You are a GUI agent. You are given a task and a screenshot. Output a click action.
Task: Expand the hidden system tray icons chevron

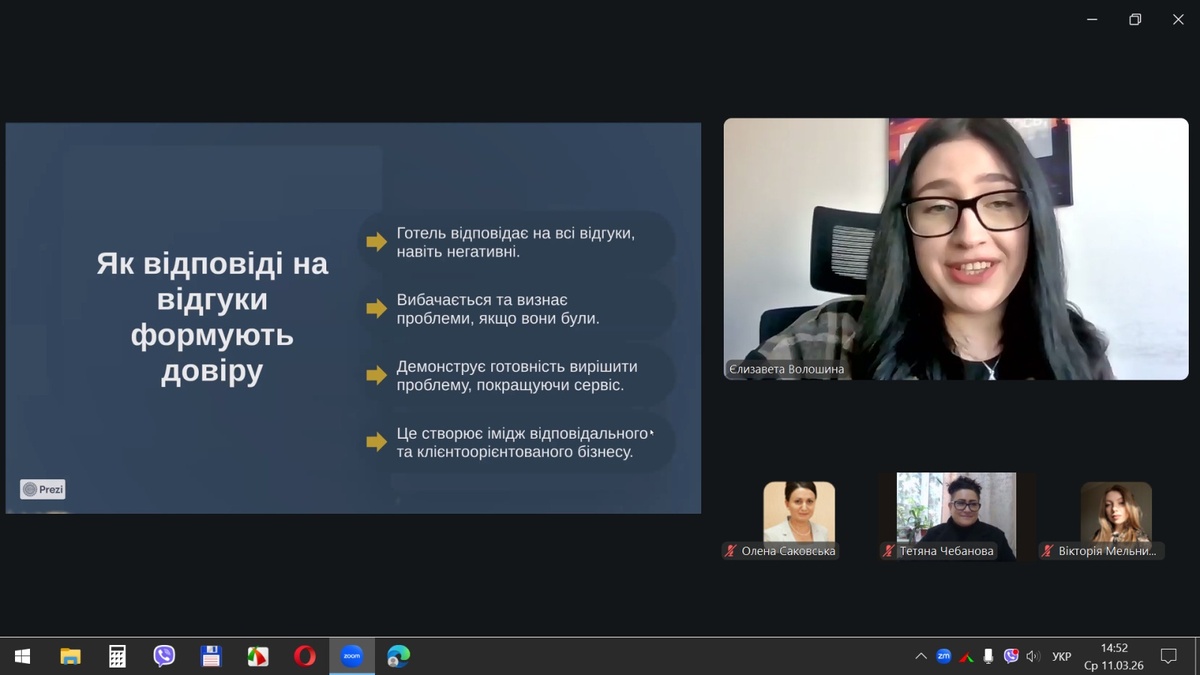coord(920,657)
